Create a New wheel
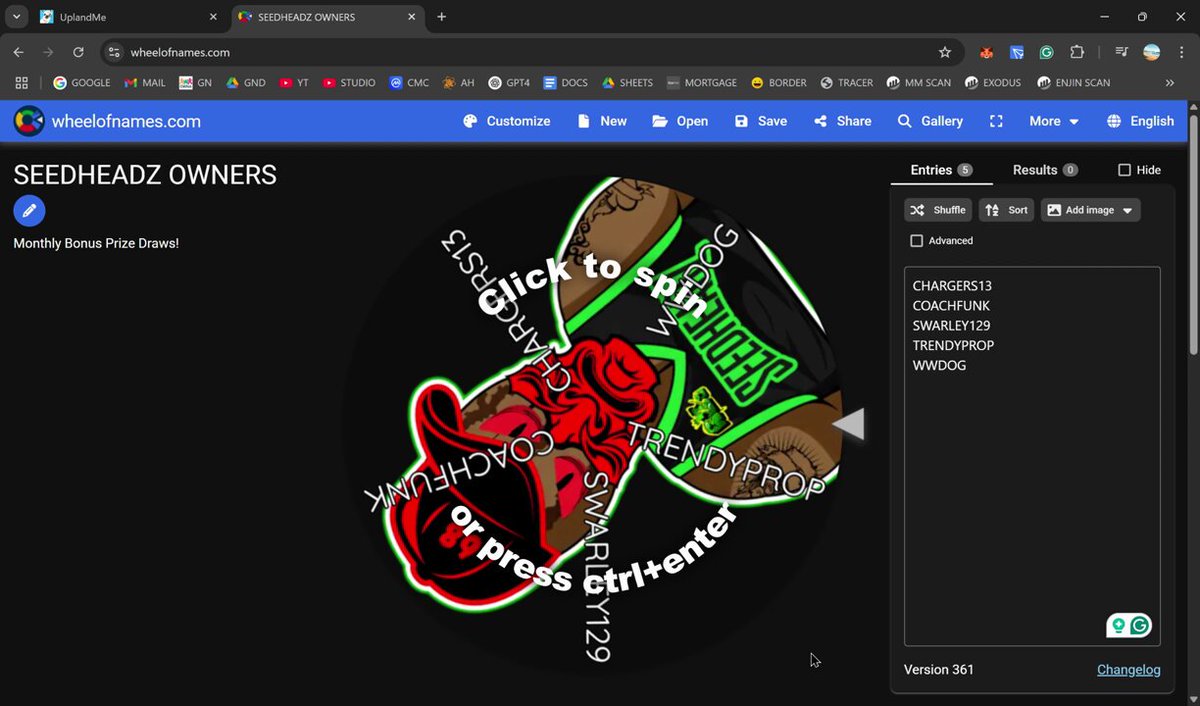This screenshot has height=706, width=1200. [602, 121]
